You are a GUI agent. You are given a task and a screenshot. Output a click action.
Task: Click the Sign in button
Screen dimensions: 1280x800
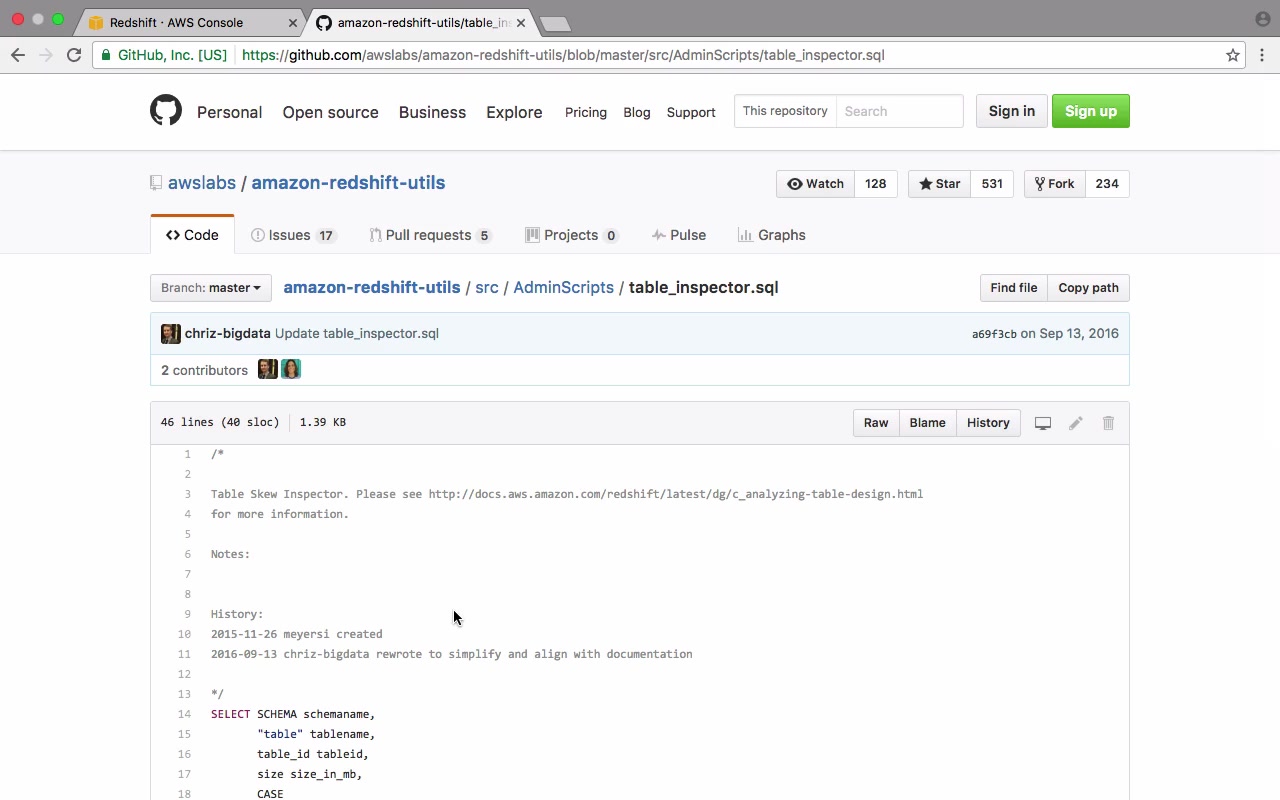point(1012,111)
